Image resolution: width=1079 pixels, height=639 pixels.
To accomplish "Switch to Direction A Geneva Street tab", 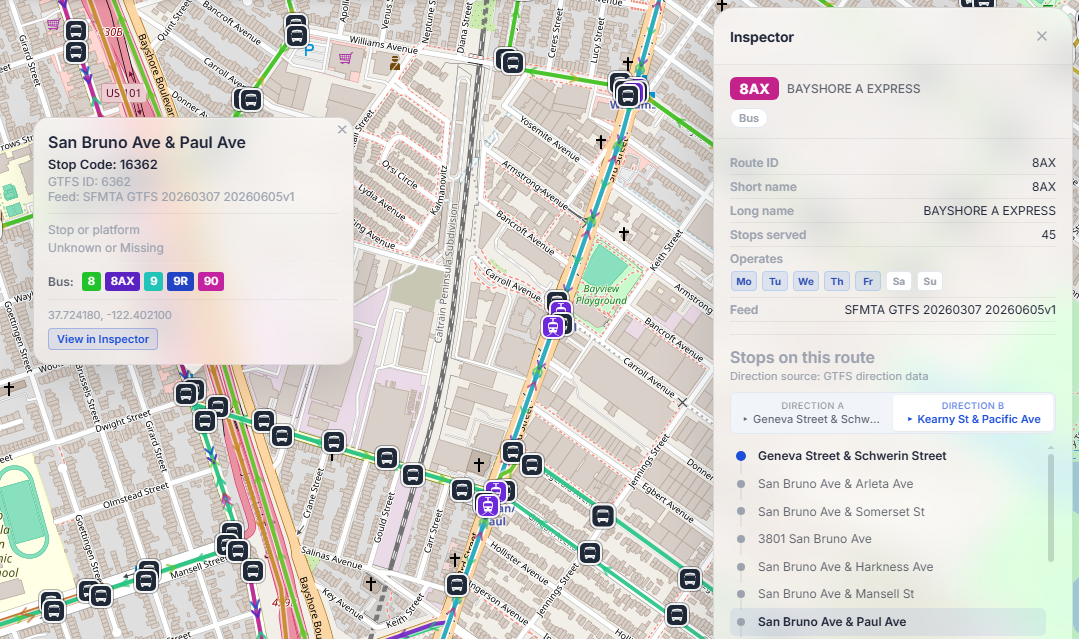I will tap(812, 413).
